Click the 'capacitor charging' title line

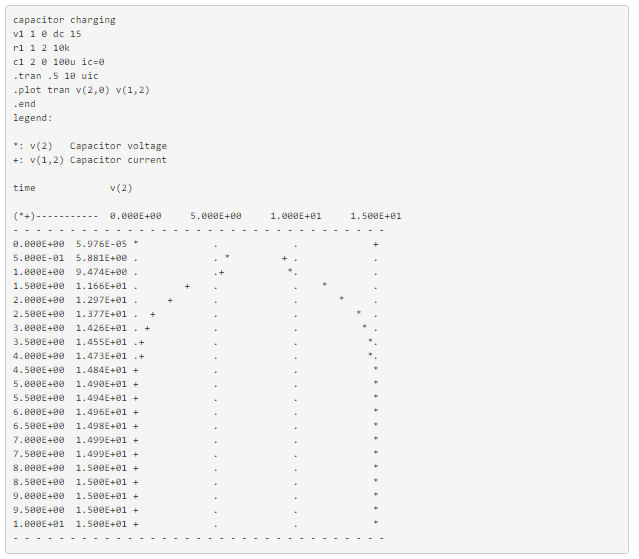64,20
